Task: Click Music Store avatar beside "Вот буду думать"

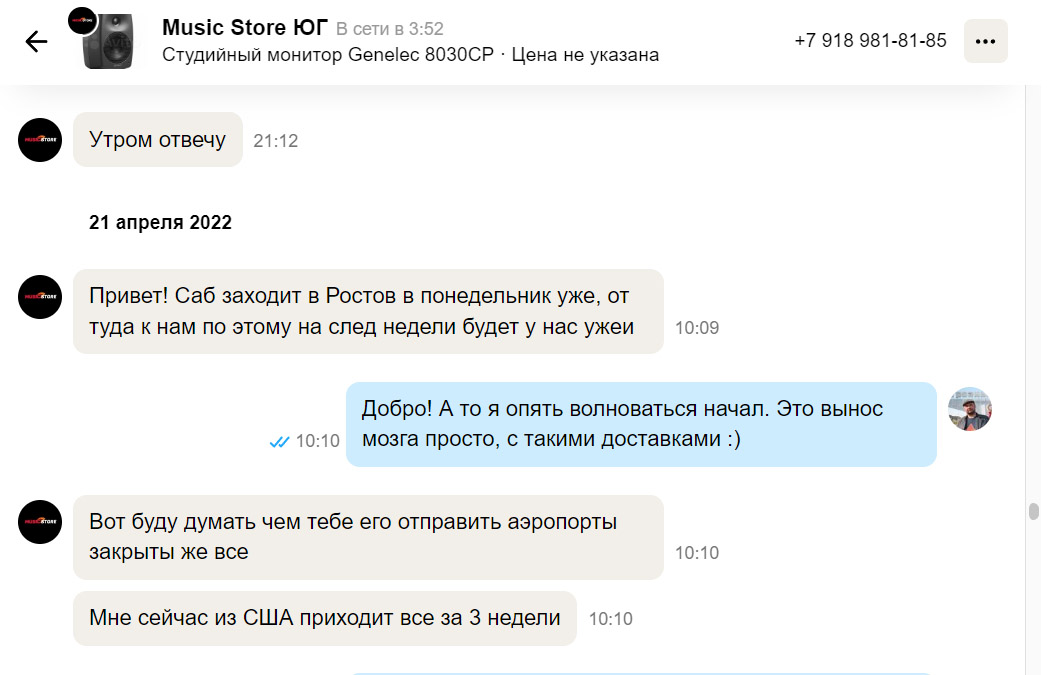Action: point(40,522)
